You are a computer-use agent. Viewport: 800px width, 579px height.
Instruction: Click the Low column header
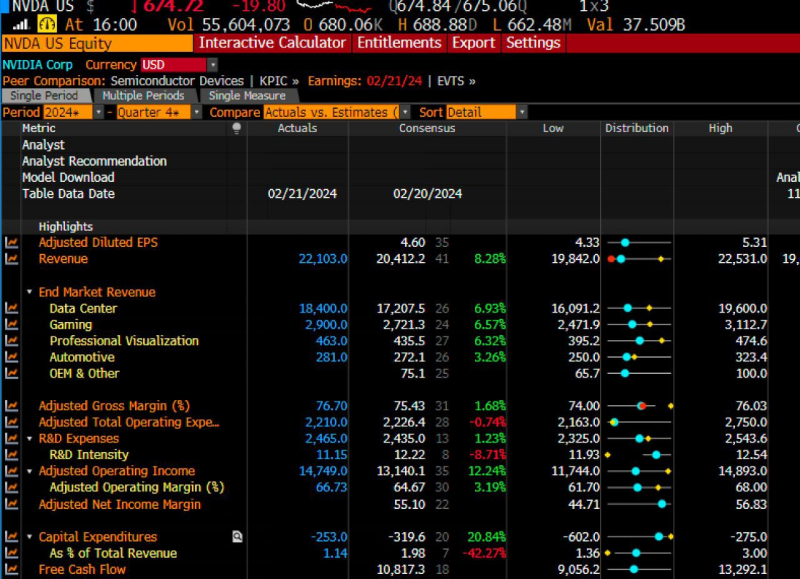click(553, 129)
